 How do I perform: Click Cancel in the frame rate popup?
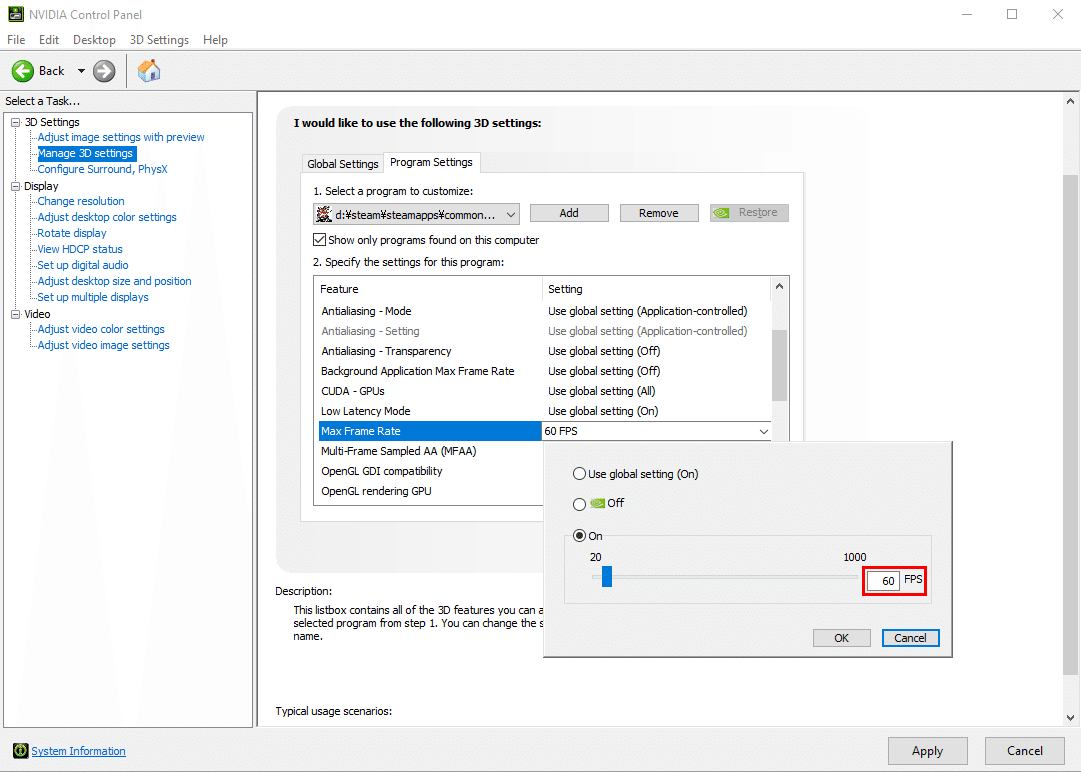coord(910,638)
